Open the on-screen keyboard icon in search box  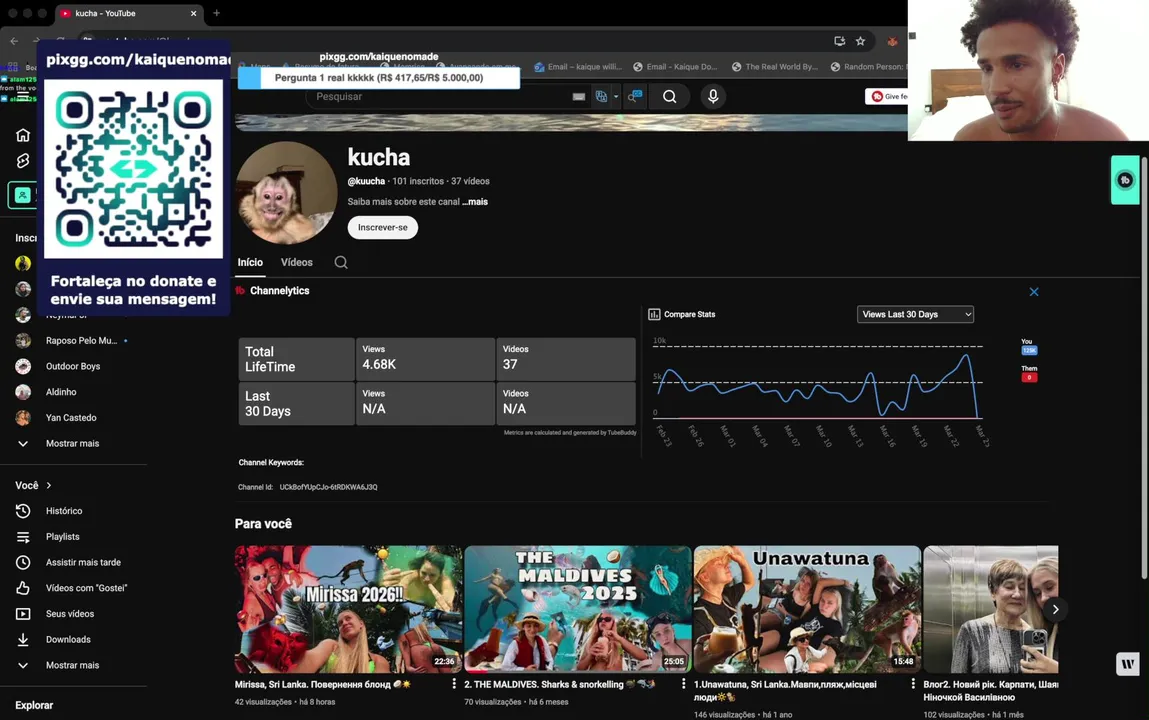578,97
